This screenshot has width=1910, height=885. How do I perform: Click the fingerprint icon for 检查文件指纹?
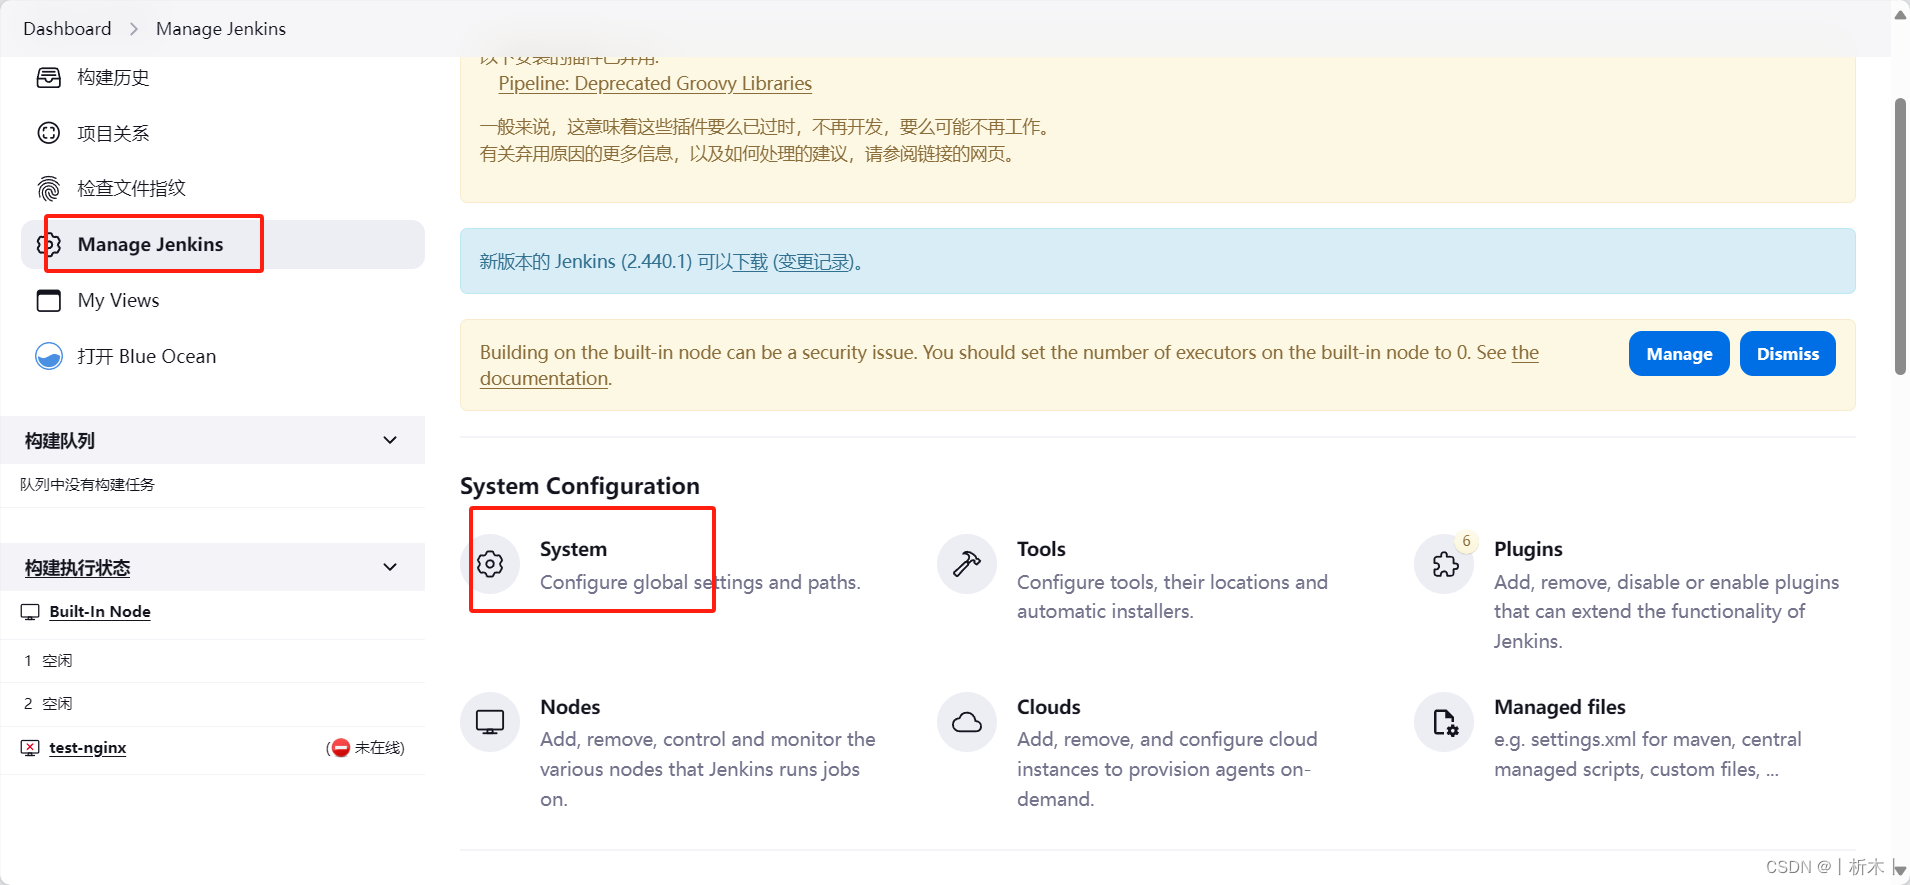click(49, 188)
